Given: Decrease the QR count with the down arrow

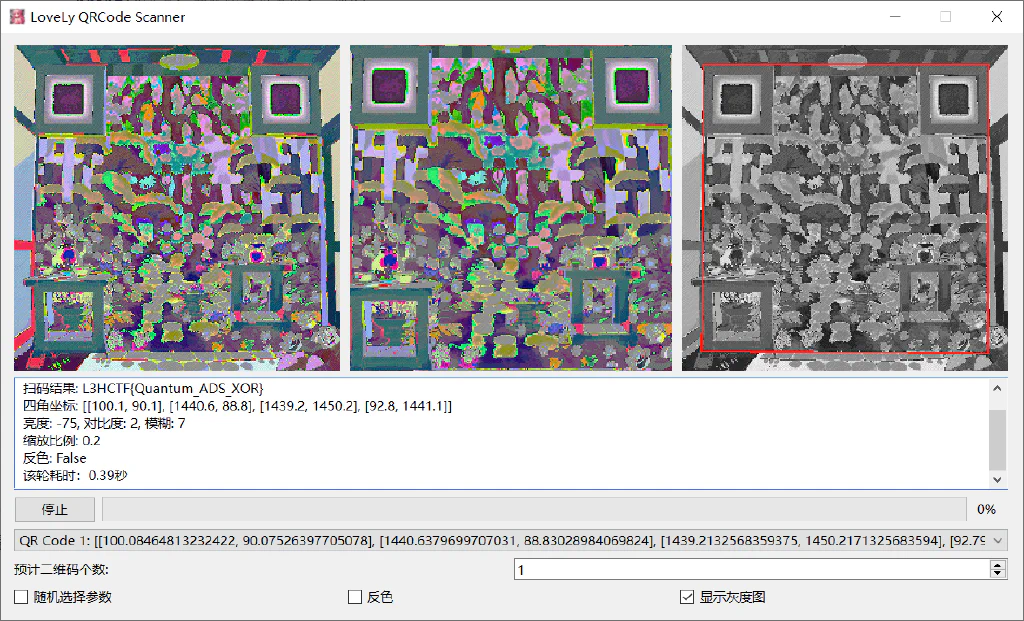Looking at the screenshot, I should click(997, 575).
